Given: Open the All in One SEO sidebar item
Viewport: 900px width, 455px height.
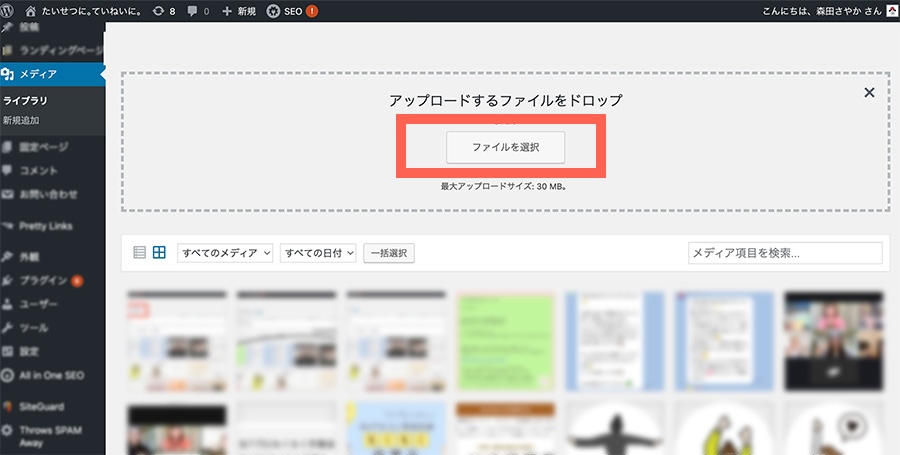Looking at the screenshot, I should (52, 375).
